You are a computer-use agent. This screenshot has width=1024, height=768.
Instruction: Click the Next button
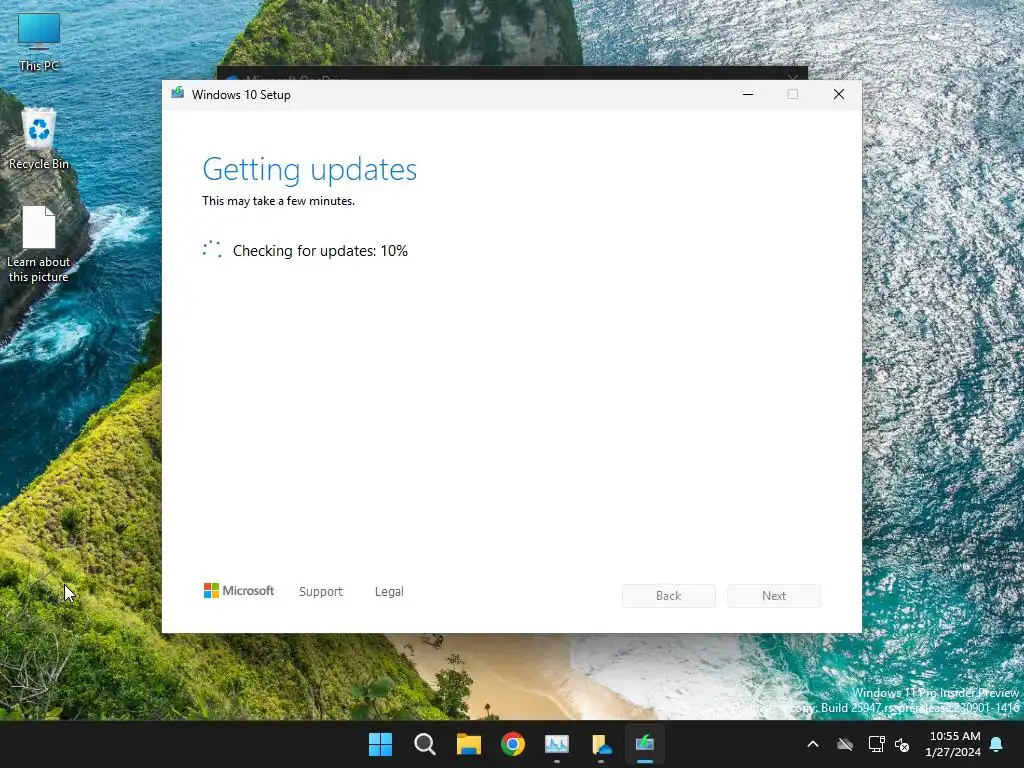774,596
